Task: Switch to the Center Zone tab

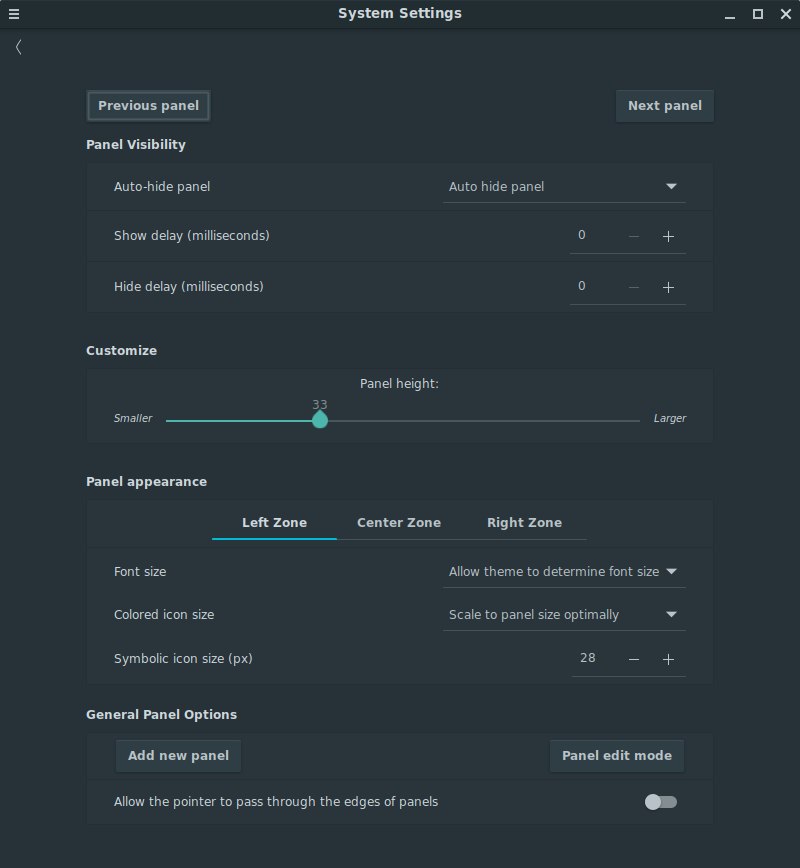Action: point(399,523)
